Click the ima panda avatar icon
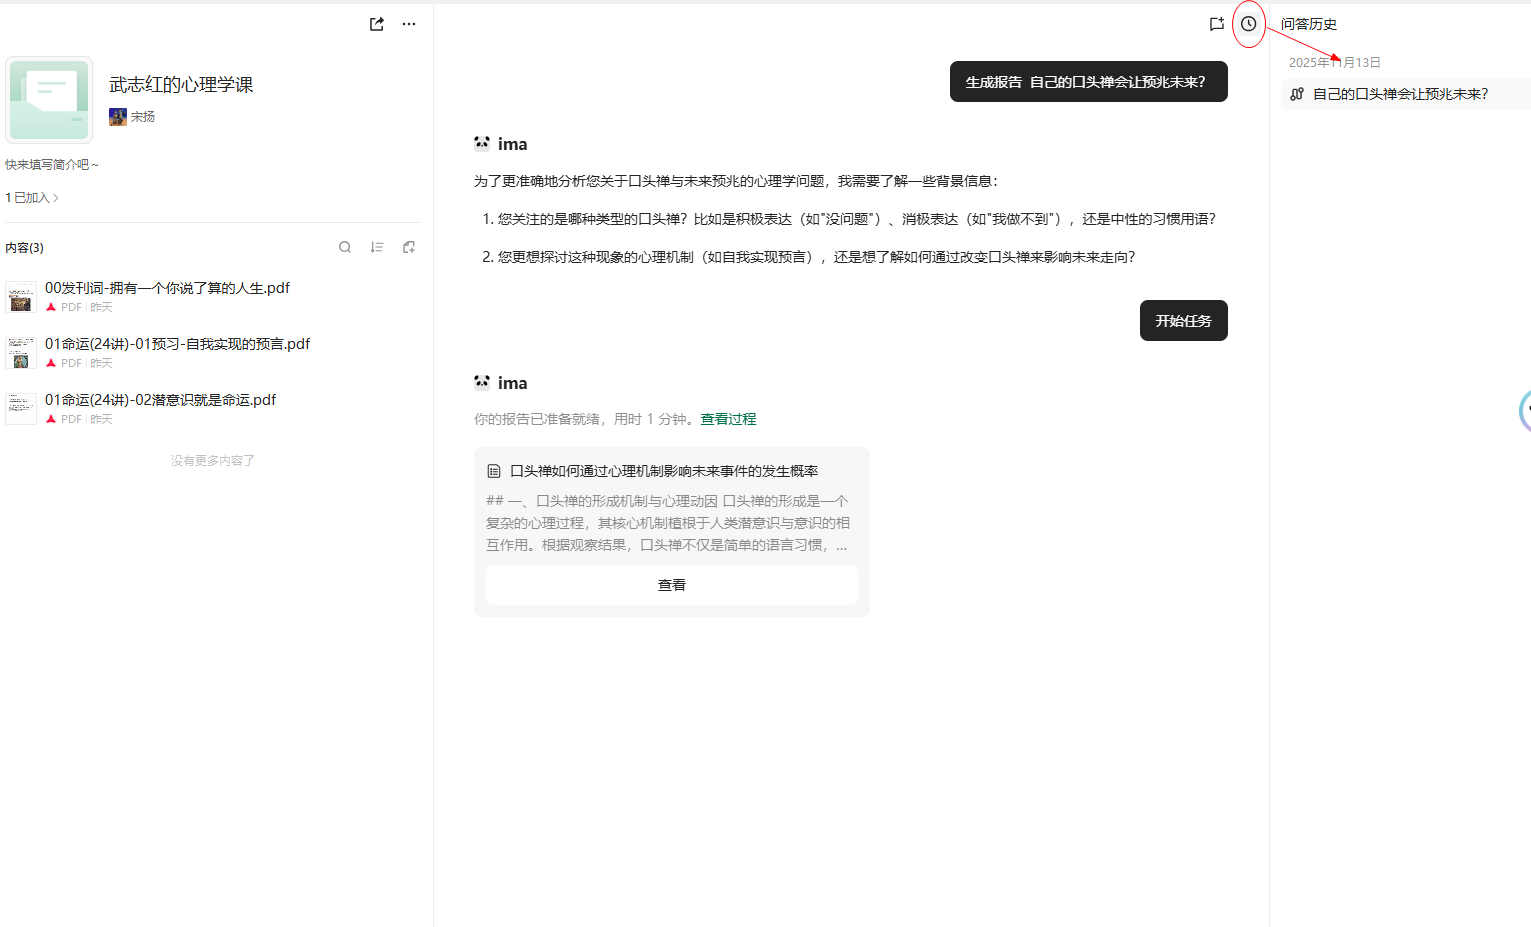 [481, 143]
